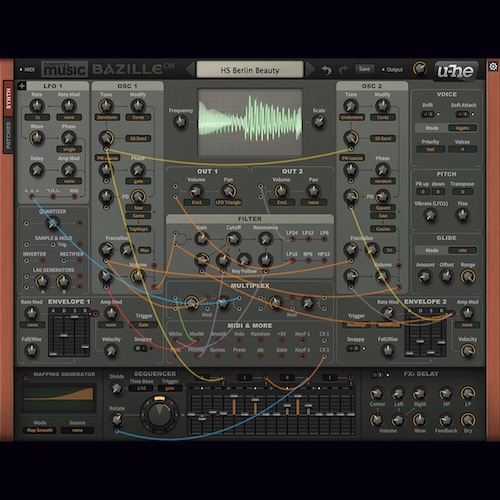Click the OSC 1 TapMap1 selector

(x=138, y=229)
